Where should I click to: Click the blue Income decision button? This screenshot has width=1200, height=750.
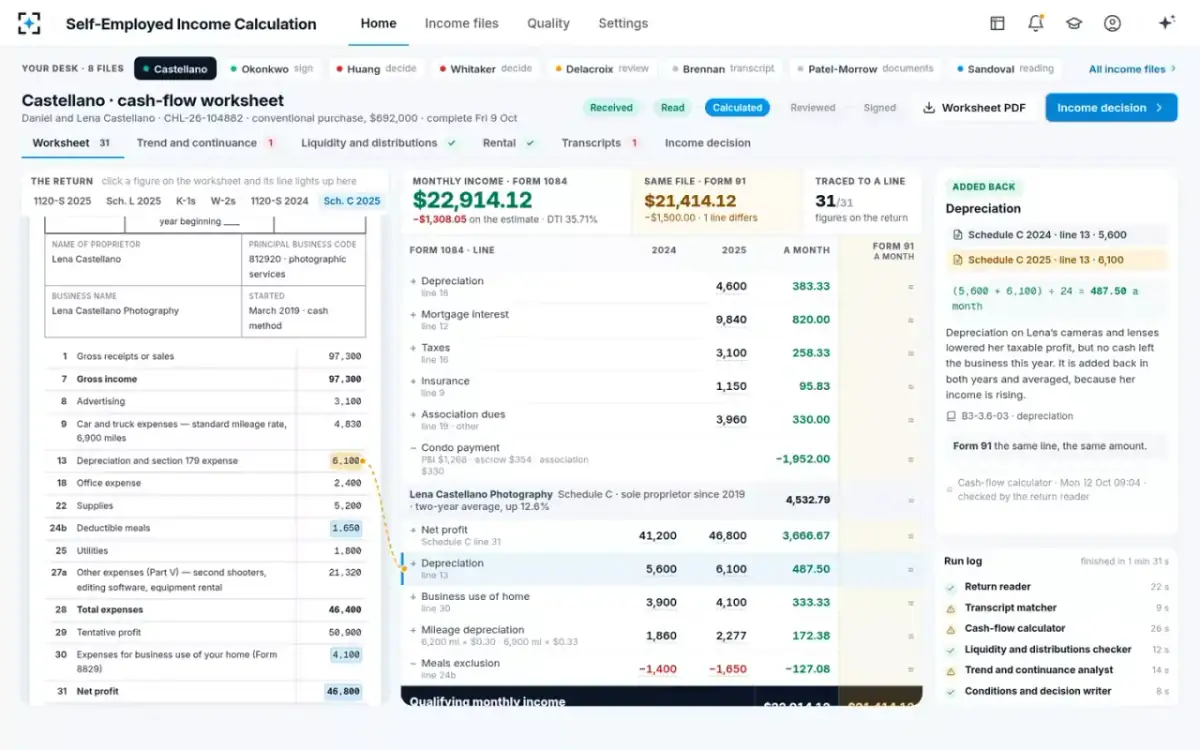1111,108
